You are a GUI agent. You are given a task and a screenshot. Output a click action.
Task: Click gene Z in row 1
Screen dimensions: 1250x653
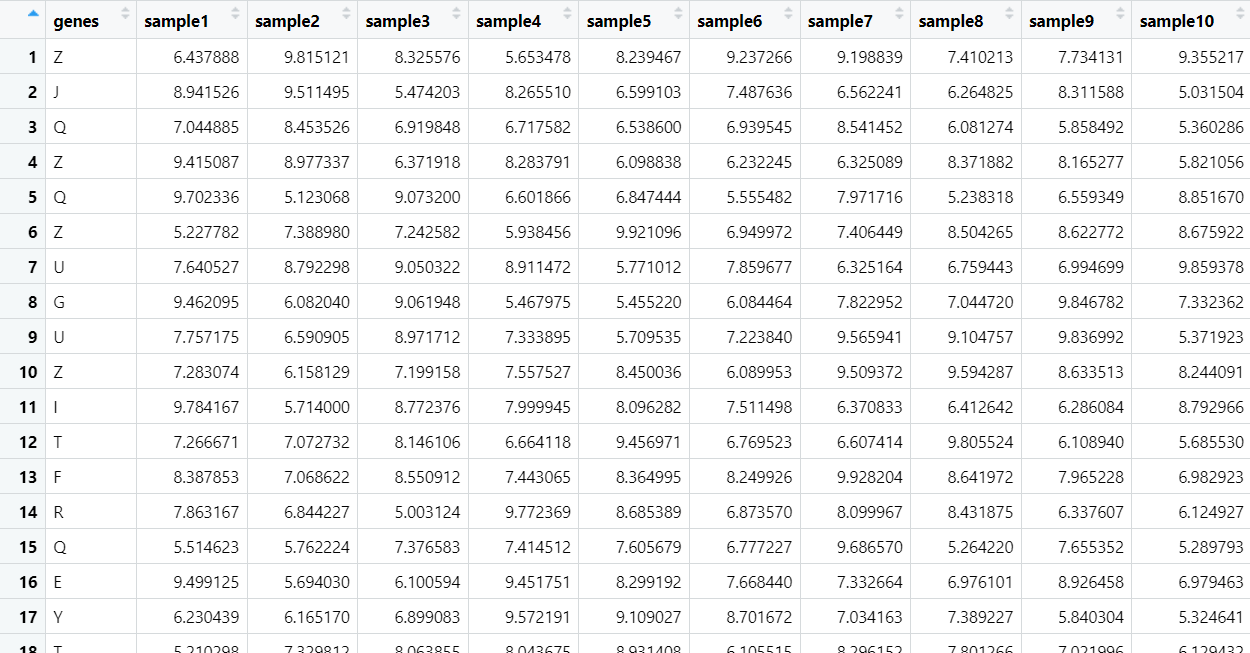[58, 57]
